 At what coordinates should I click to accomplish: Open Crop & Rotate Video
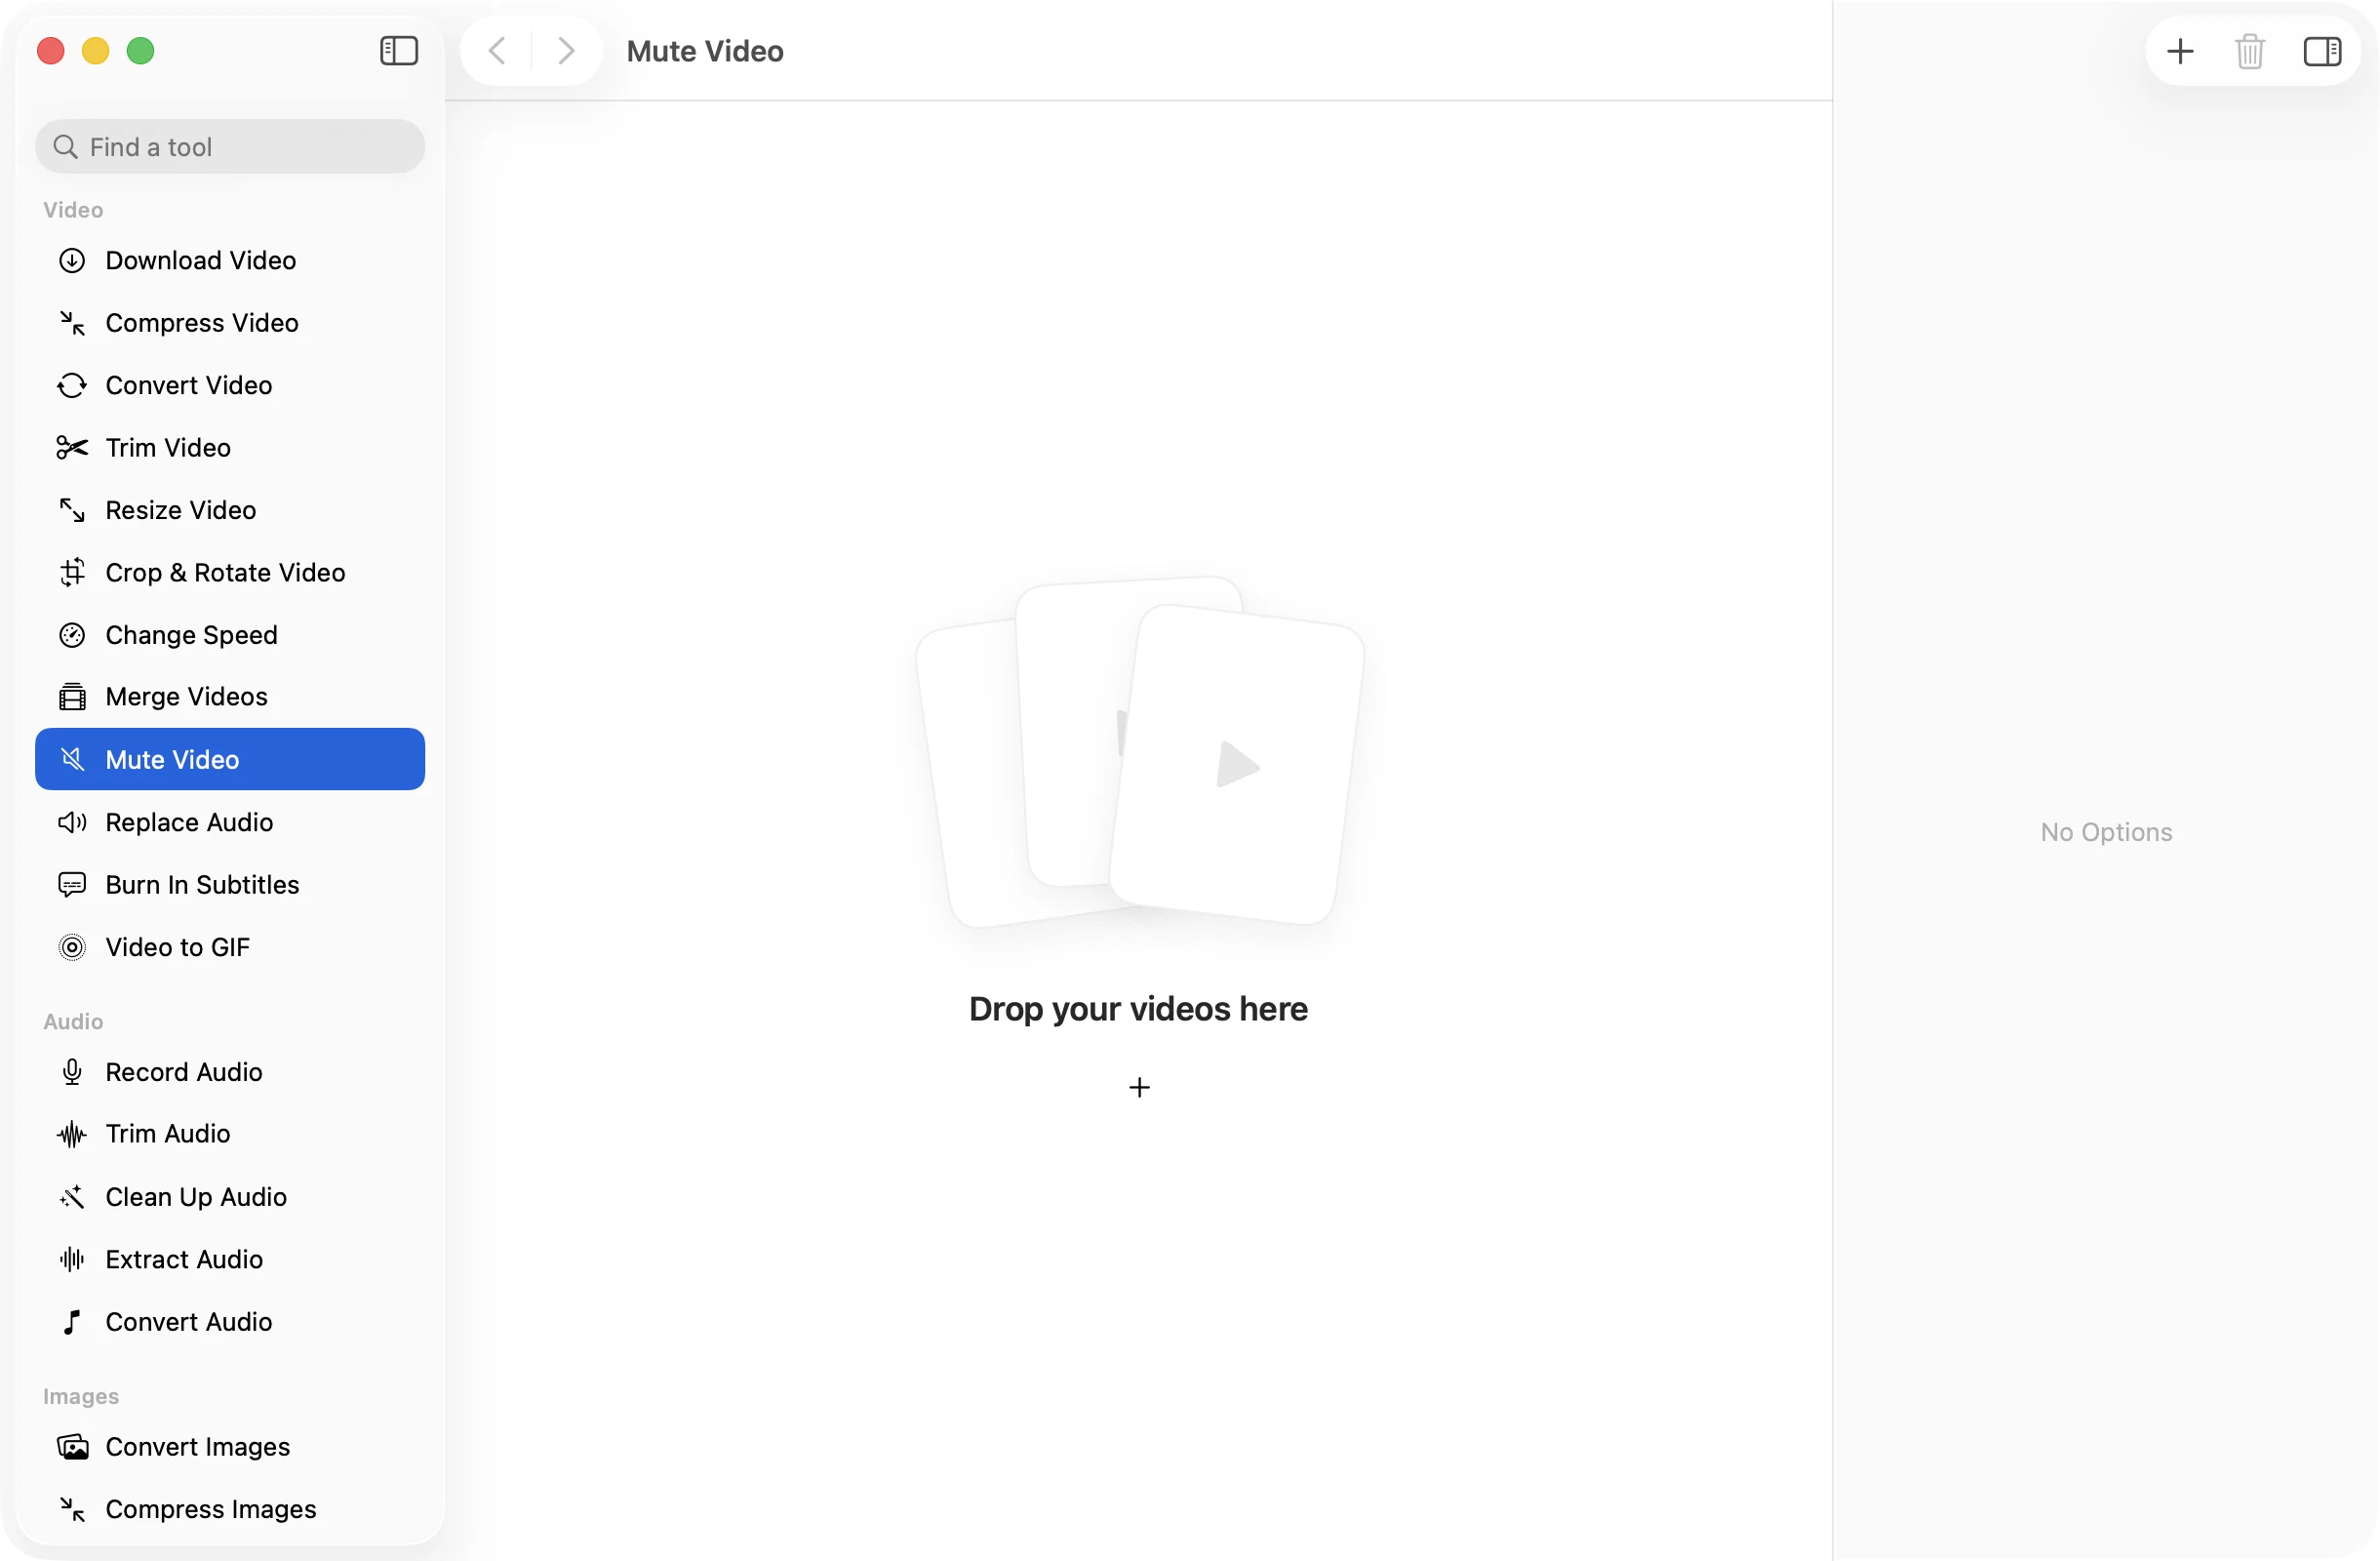[x=230, y=572]
